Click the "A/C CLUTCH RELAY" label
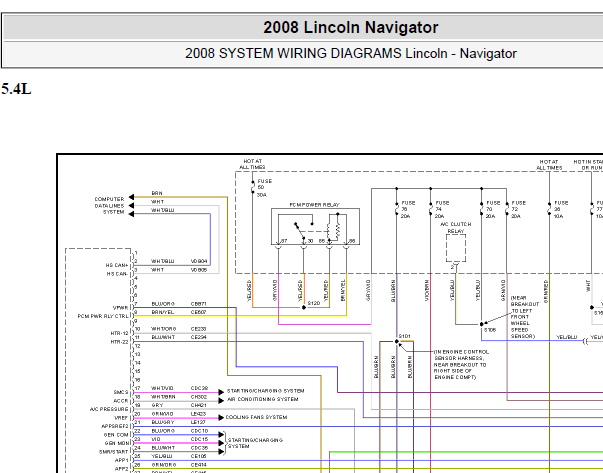This screenshot has height=473, width=603. click(456, 228)
